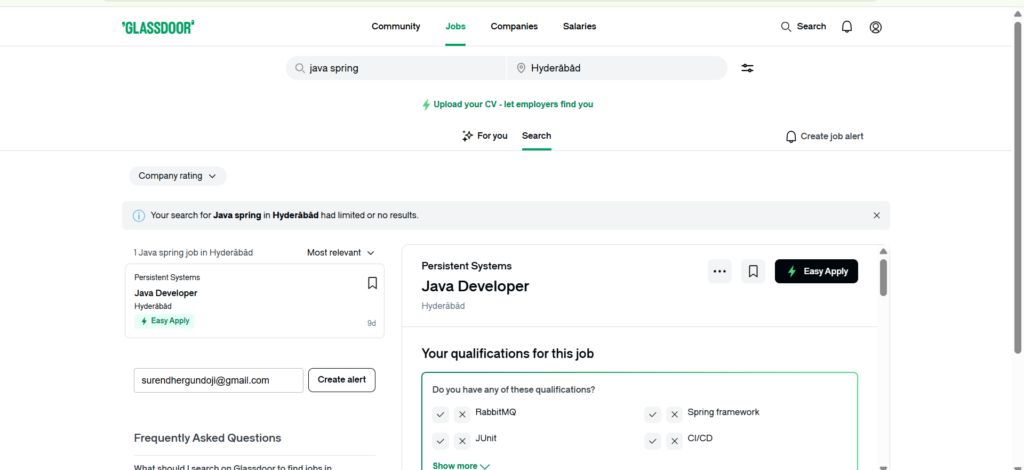Click the Easy Apply button
Image resolution: width=1024 pixels, height=470 pixels.
tap(816, 272)
